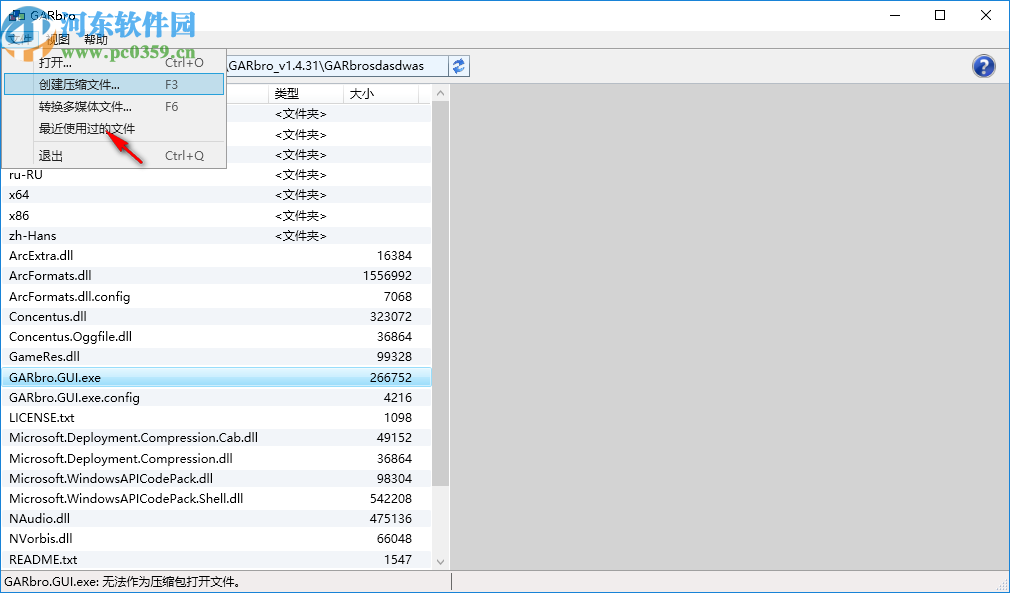Click the size value 1556992
Viewport: 1010px width, 593px height.
(x=387, y=276)
